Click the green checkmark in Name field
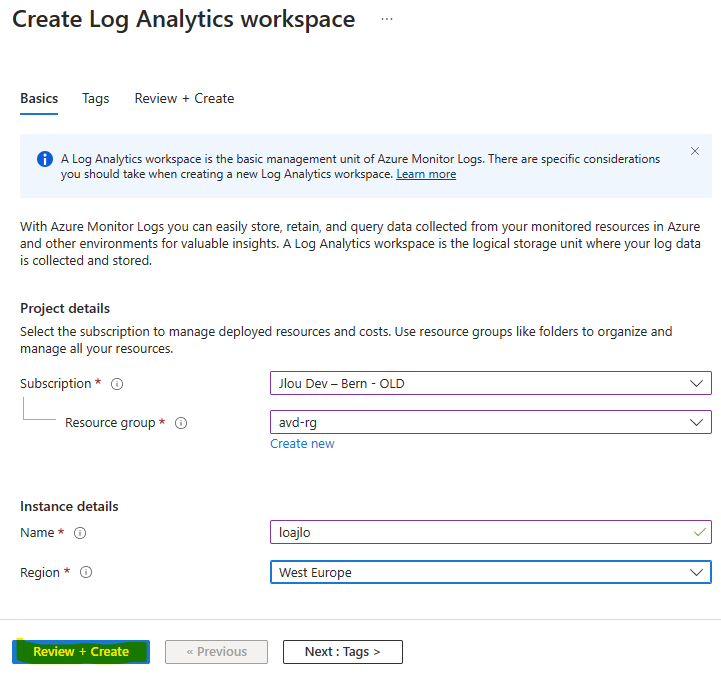 click(699, 533)
